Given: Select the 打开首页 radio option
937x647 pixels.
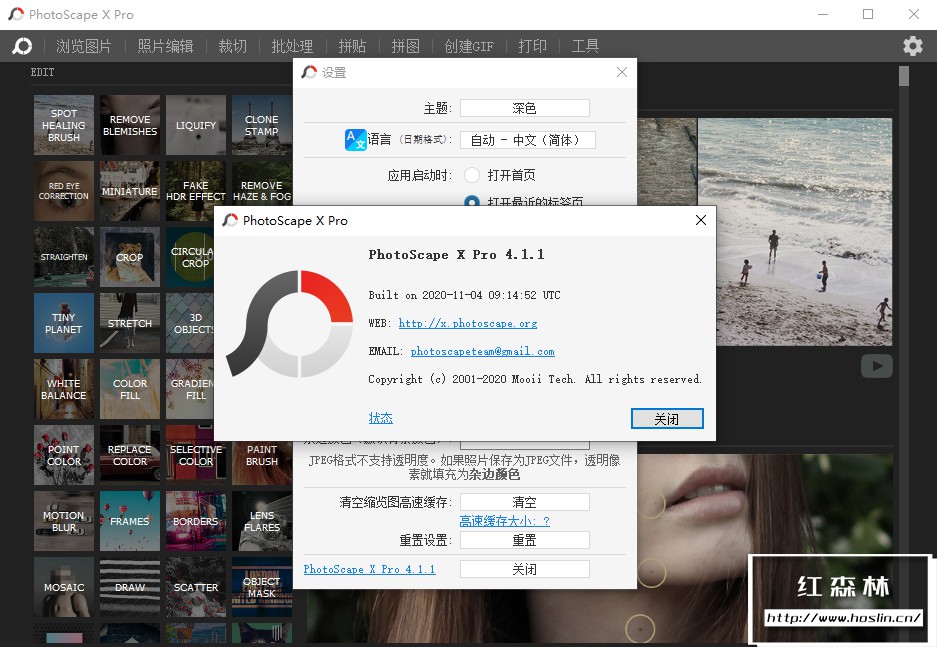Looking at the screenshot, I should point(472,175).
